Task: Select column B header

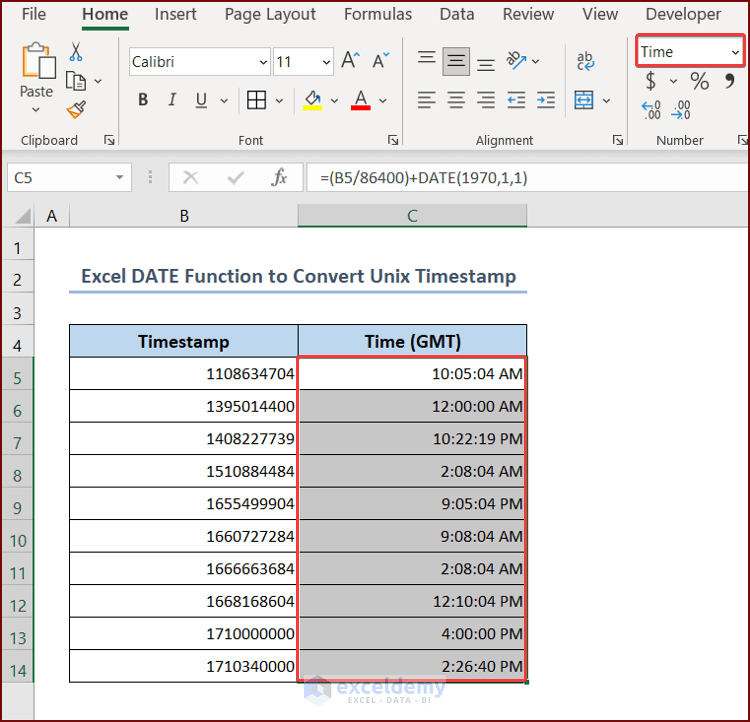Action: click(x=184, y=216)
